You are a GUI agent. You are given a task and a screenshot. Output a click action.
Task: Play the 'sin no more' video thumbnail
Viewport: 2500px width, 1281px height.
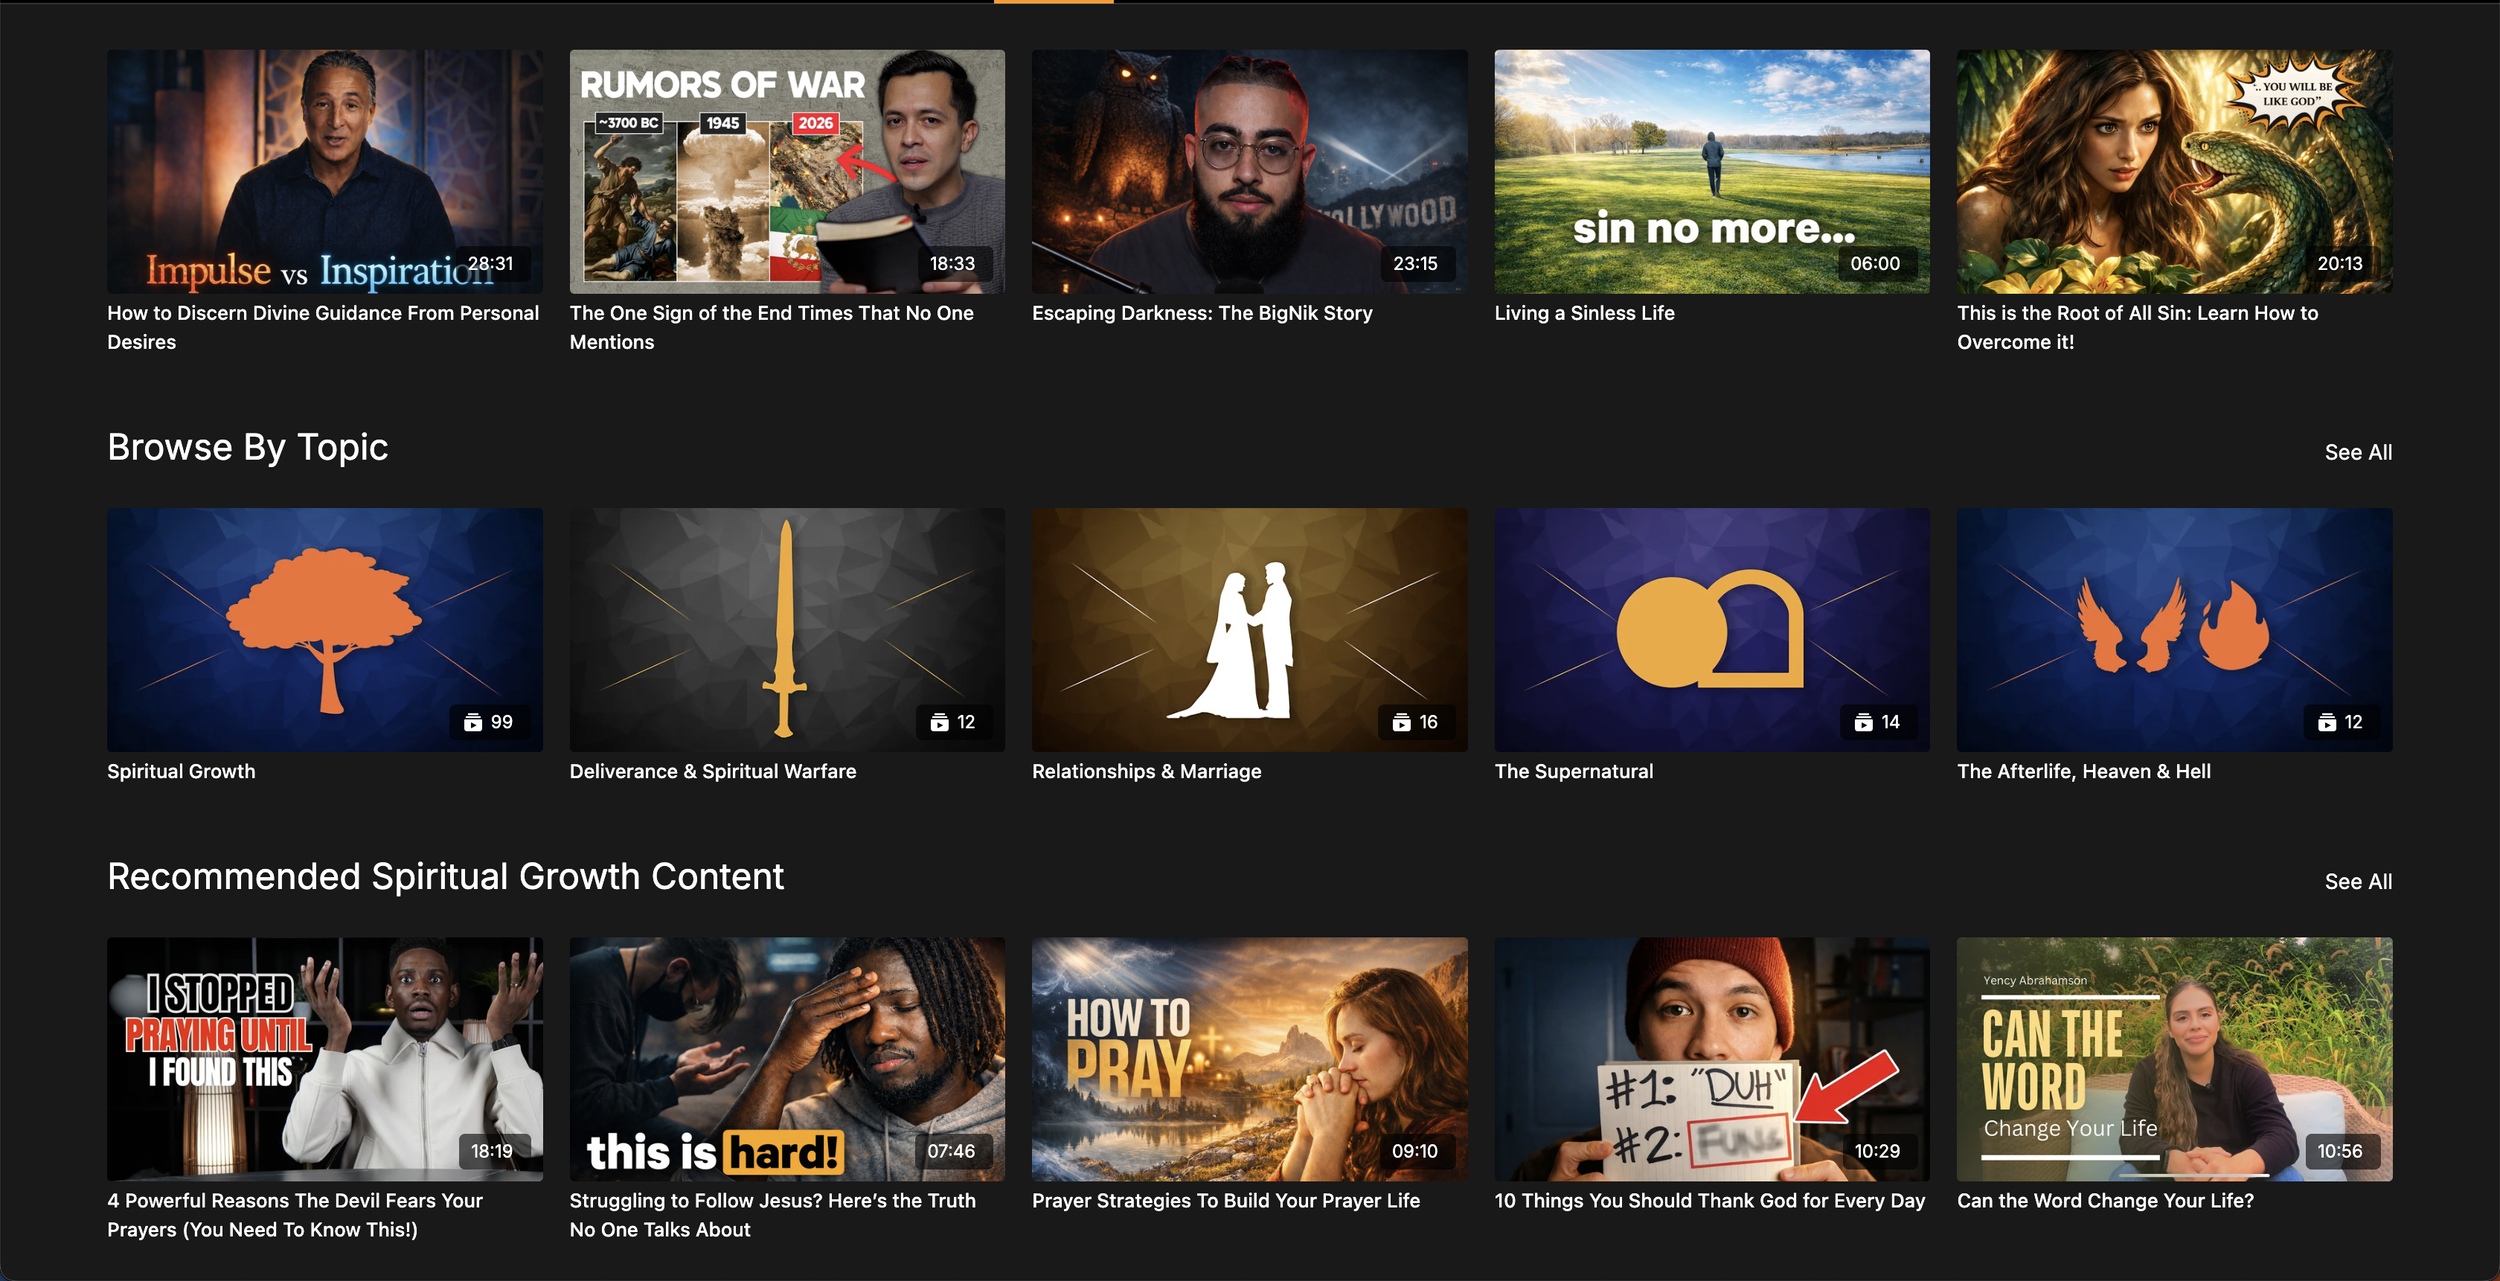1711,171
